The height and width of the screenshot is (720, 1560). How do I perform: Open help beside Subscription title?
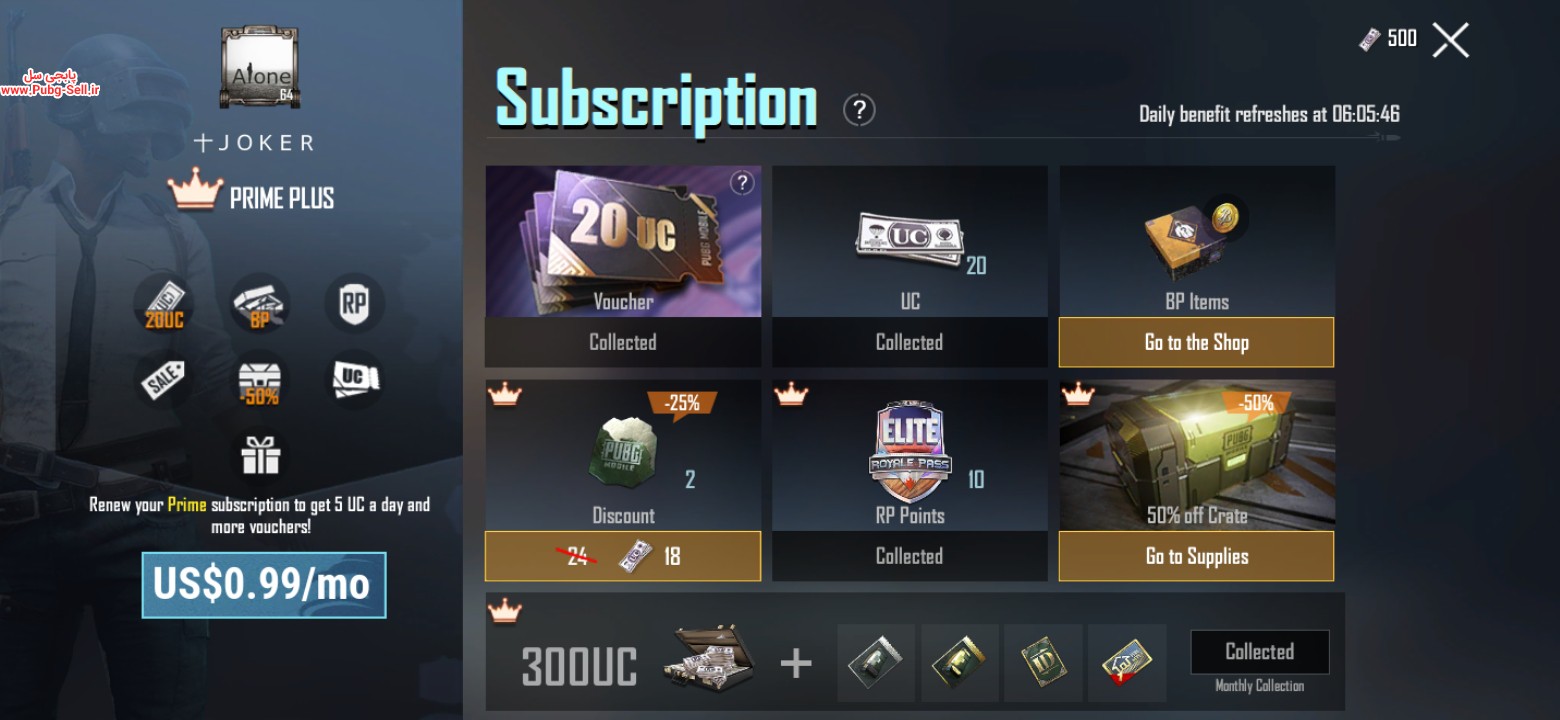[859, 110]
